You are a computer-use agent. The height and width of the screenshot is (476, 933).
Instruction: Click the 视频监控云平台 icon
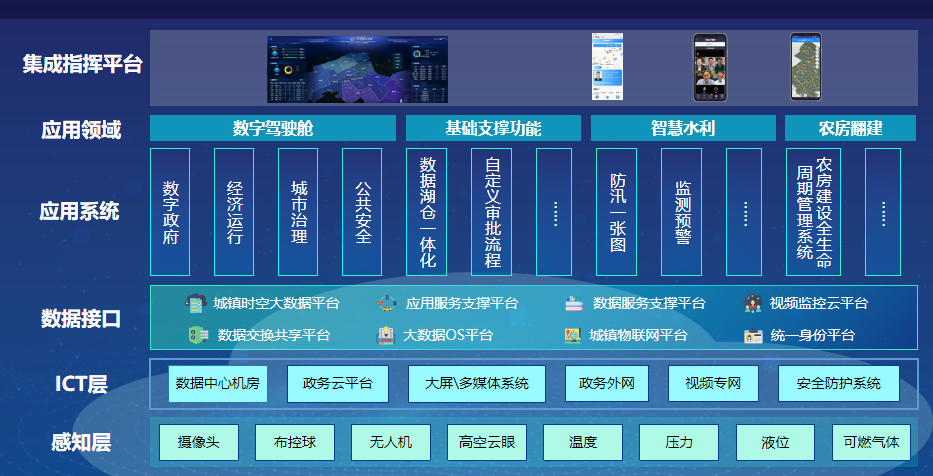pos(753,303)
